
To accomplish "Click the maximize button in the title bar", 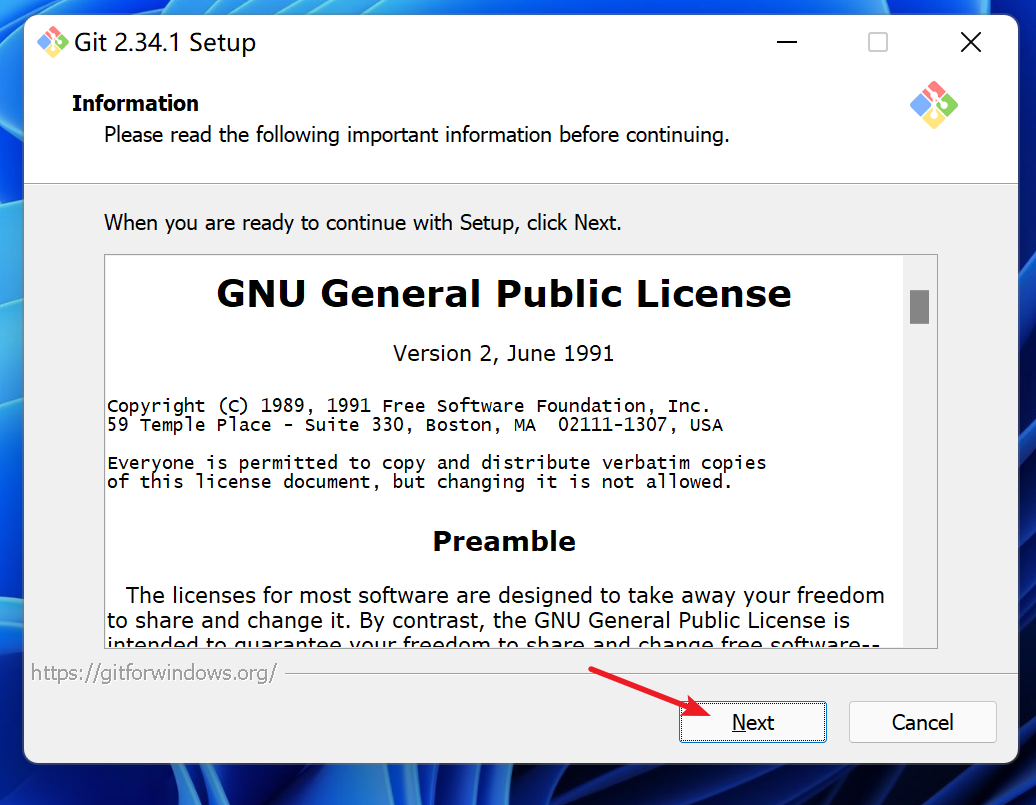I will (x=877, y=42).
